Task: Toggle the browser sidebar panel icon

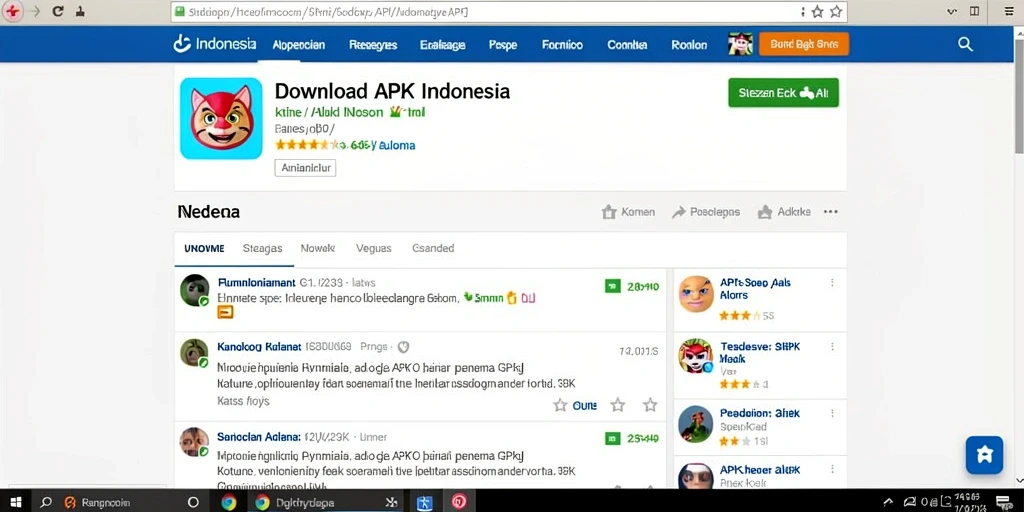Action: point(974,12)
